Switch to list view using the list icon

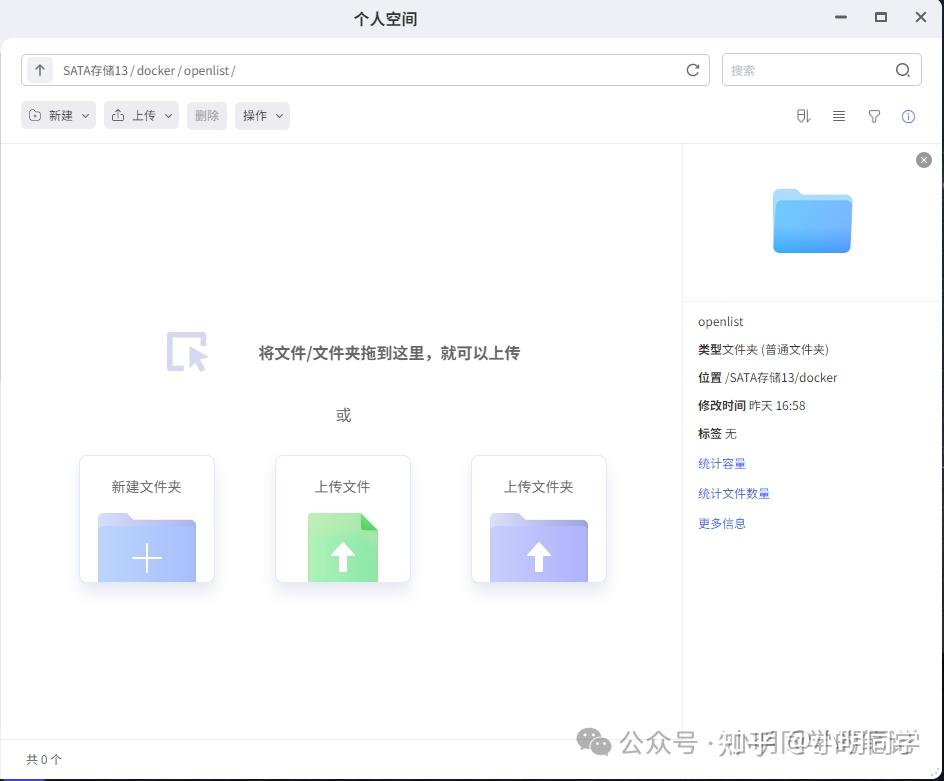tap(838, 116)
